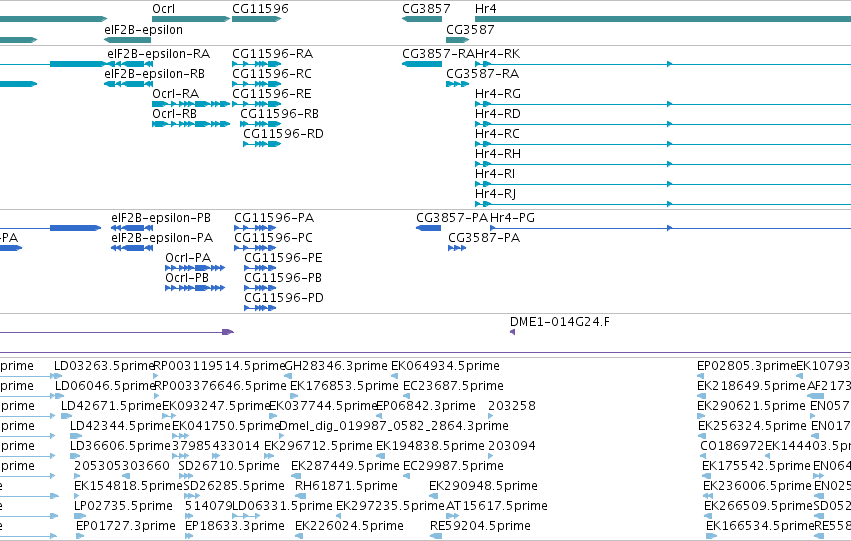
Task: Open the LD42671.5prime EST label
Action: (111, 406)
